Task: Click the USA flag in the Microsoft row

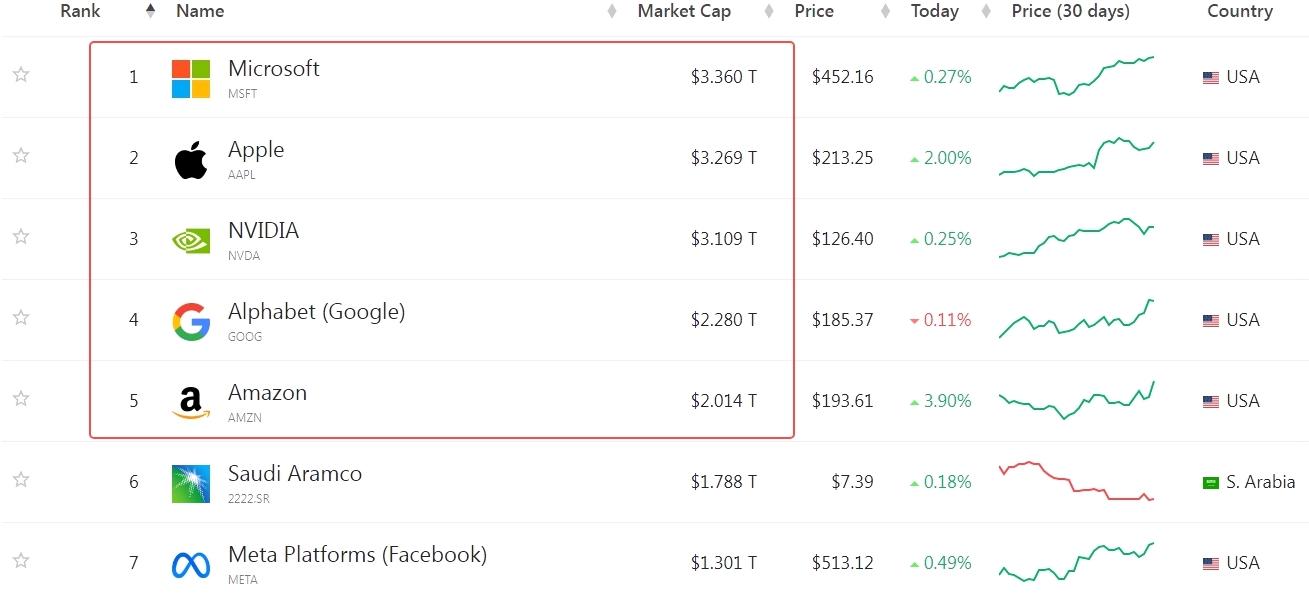Action: pyautogui.click(x=1210, y=78)
